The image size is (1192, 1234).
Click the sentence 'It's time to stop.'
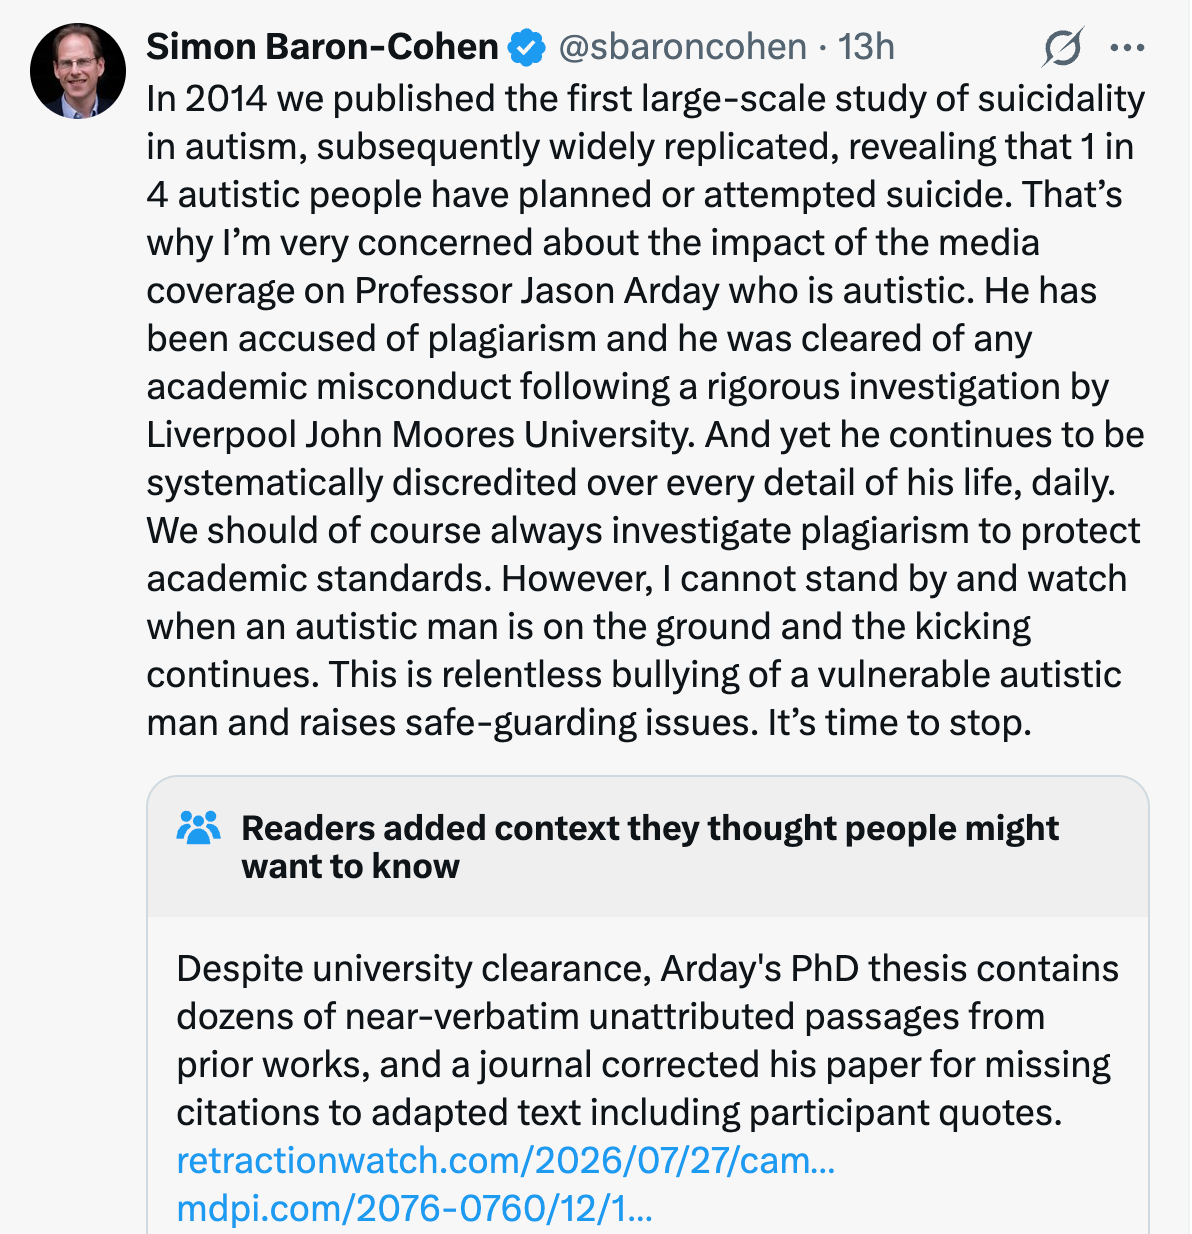[x=899, y=723]
